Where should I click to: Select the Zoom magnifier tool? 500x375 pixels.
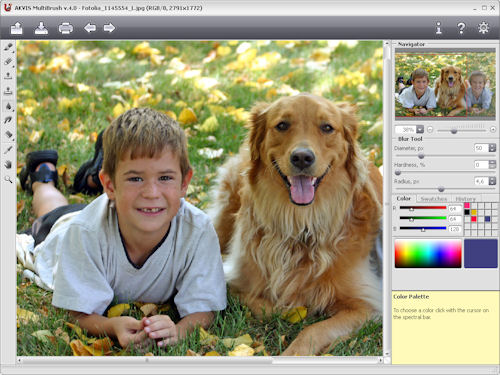8,180
